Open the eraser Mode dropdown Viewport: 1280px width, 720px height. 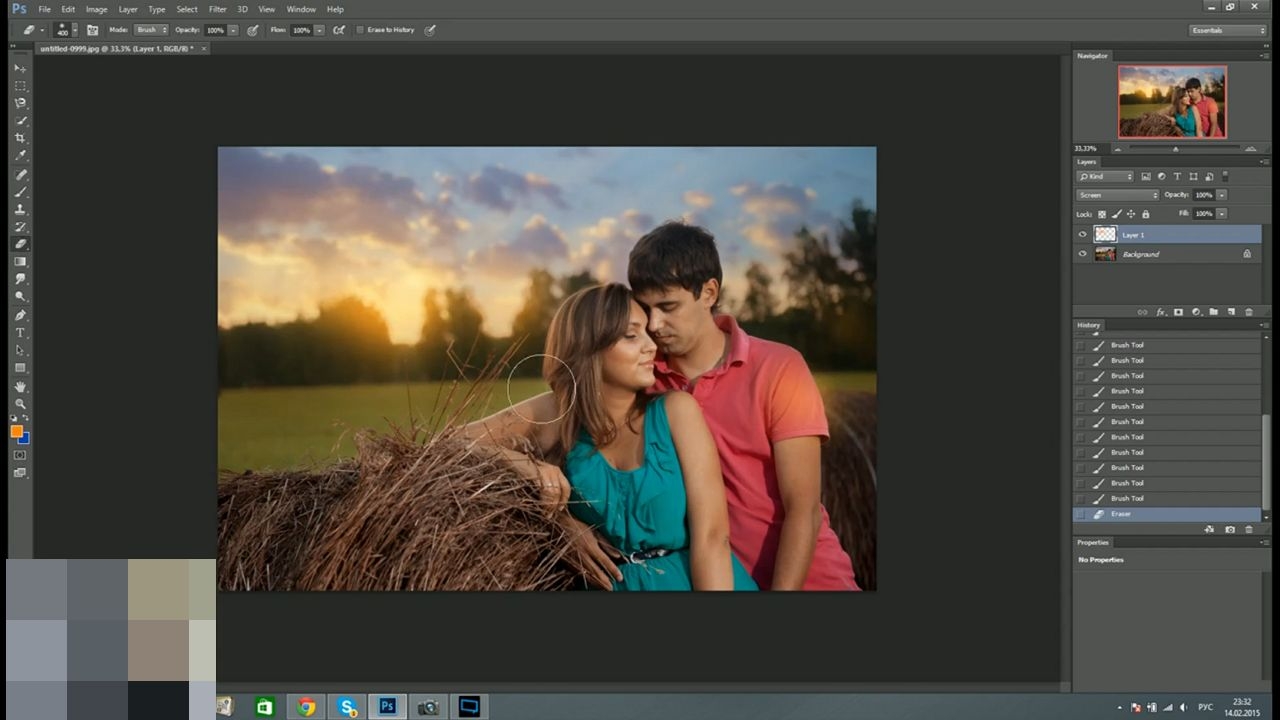(x=152, y=30)
